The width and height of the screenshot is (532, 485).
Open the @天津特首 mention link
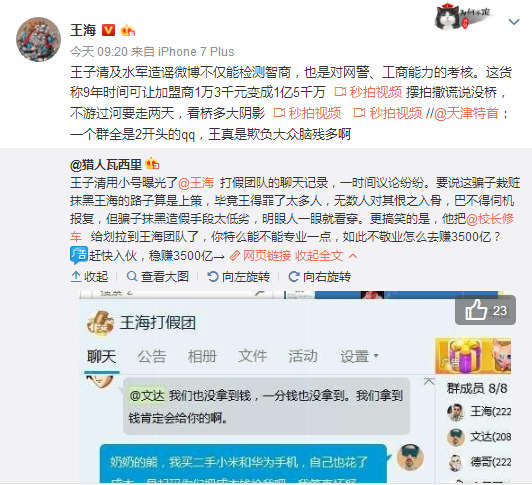(x=466, y=113)
